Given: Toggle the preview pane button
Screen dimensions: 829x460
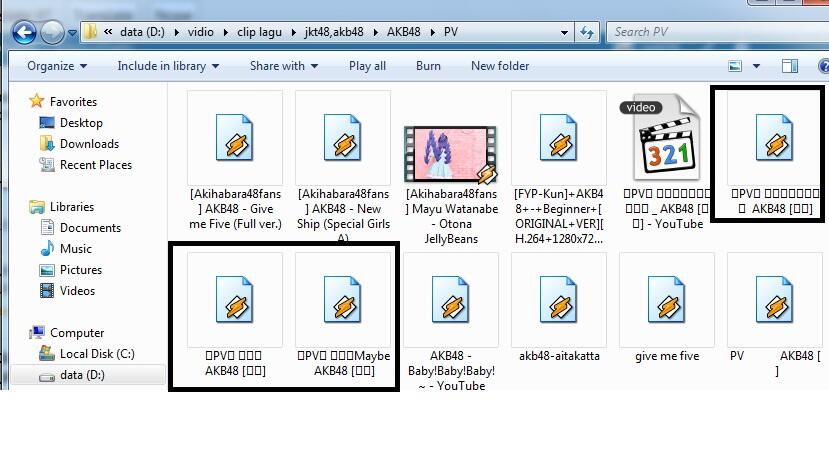Looking at the screenshot, I should tap(790, 66).
